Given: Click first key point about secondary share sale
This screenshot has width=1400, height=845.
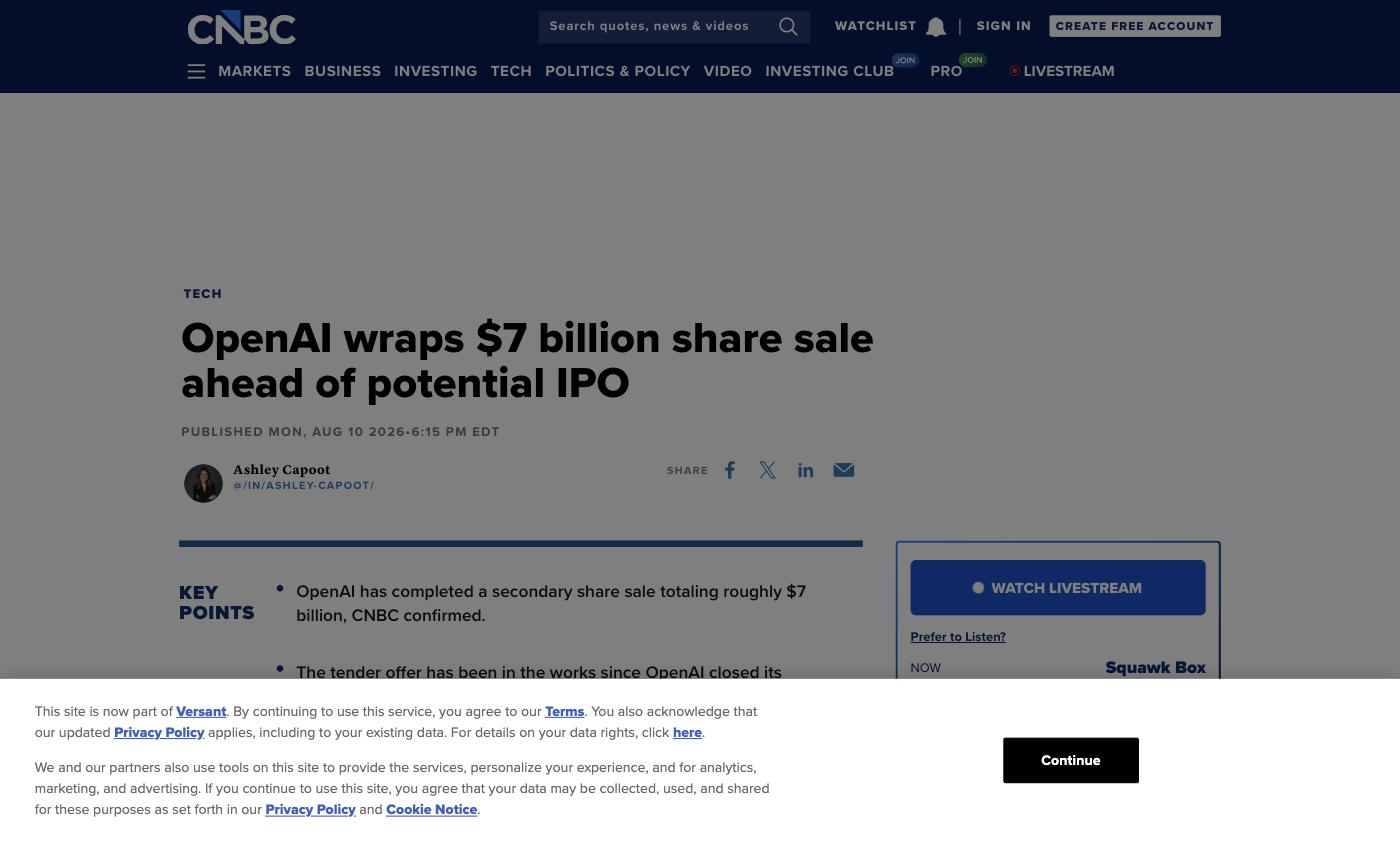Looking at the screenshot, I should 551,604.
